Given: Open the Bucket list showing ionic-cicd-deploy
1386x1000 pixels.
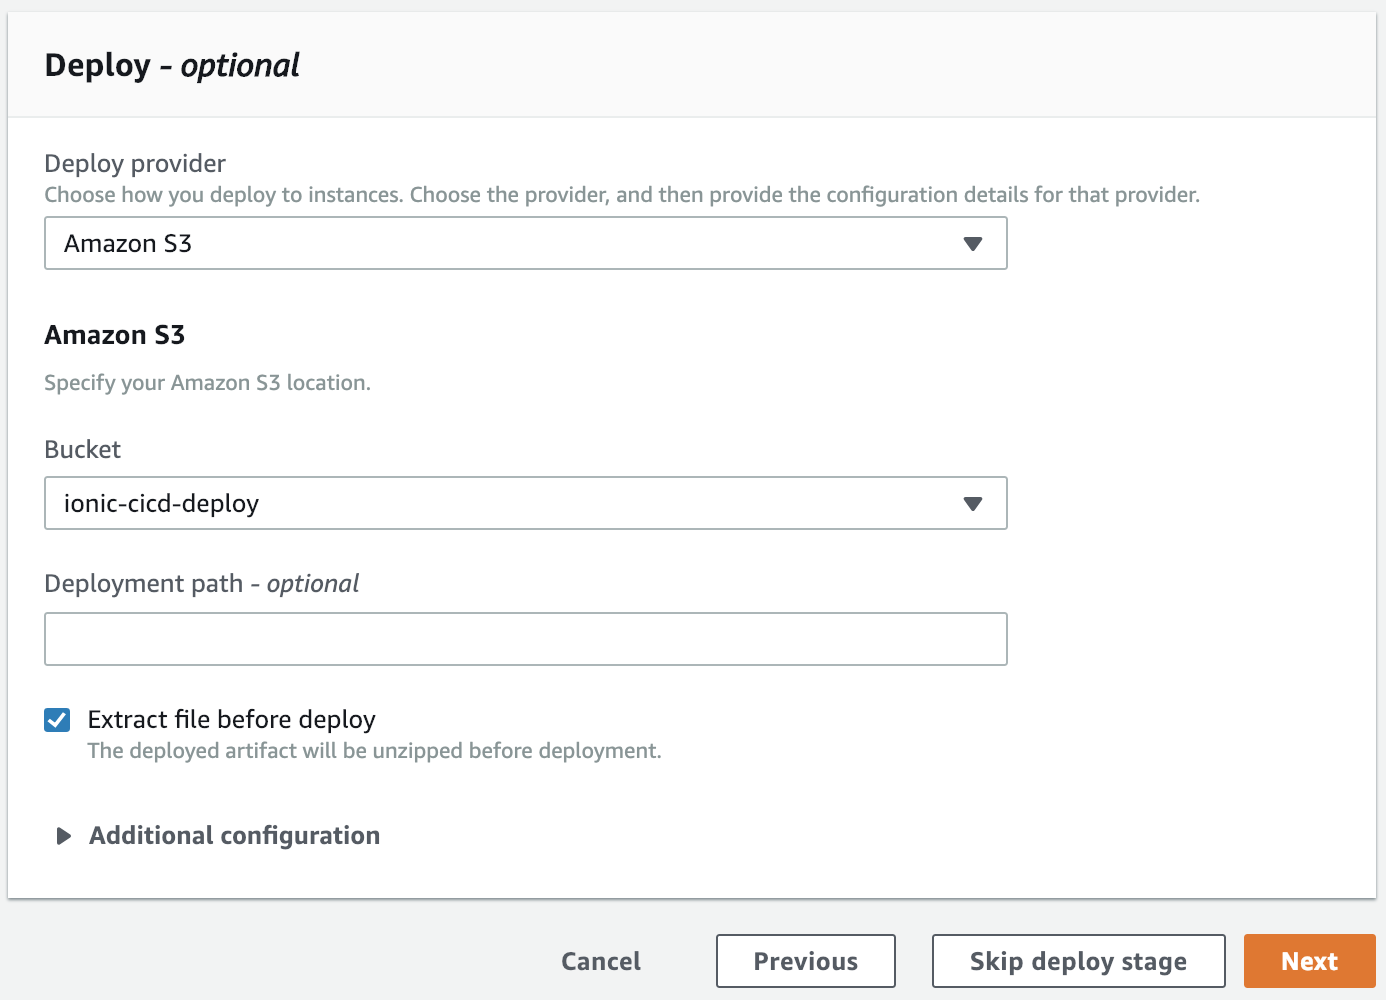Looking at the screenshot, I should (x=525, y=504).
